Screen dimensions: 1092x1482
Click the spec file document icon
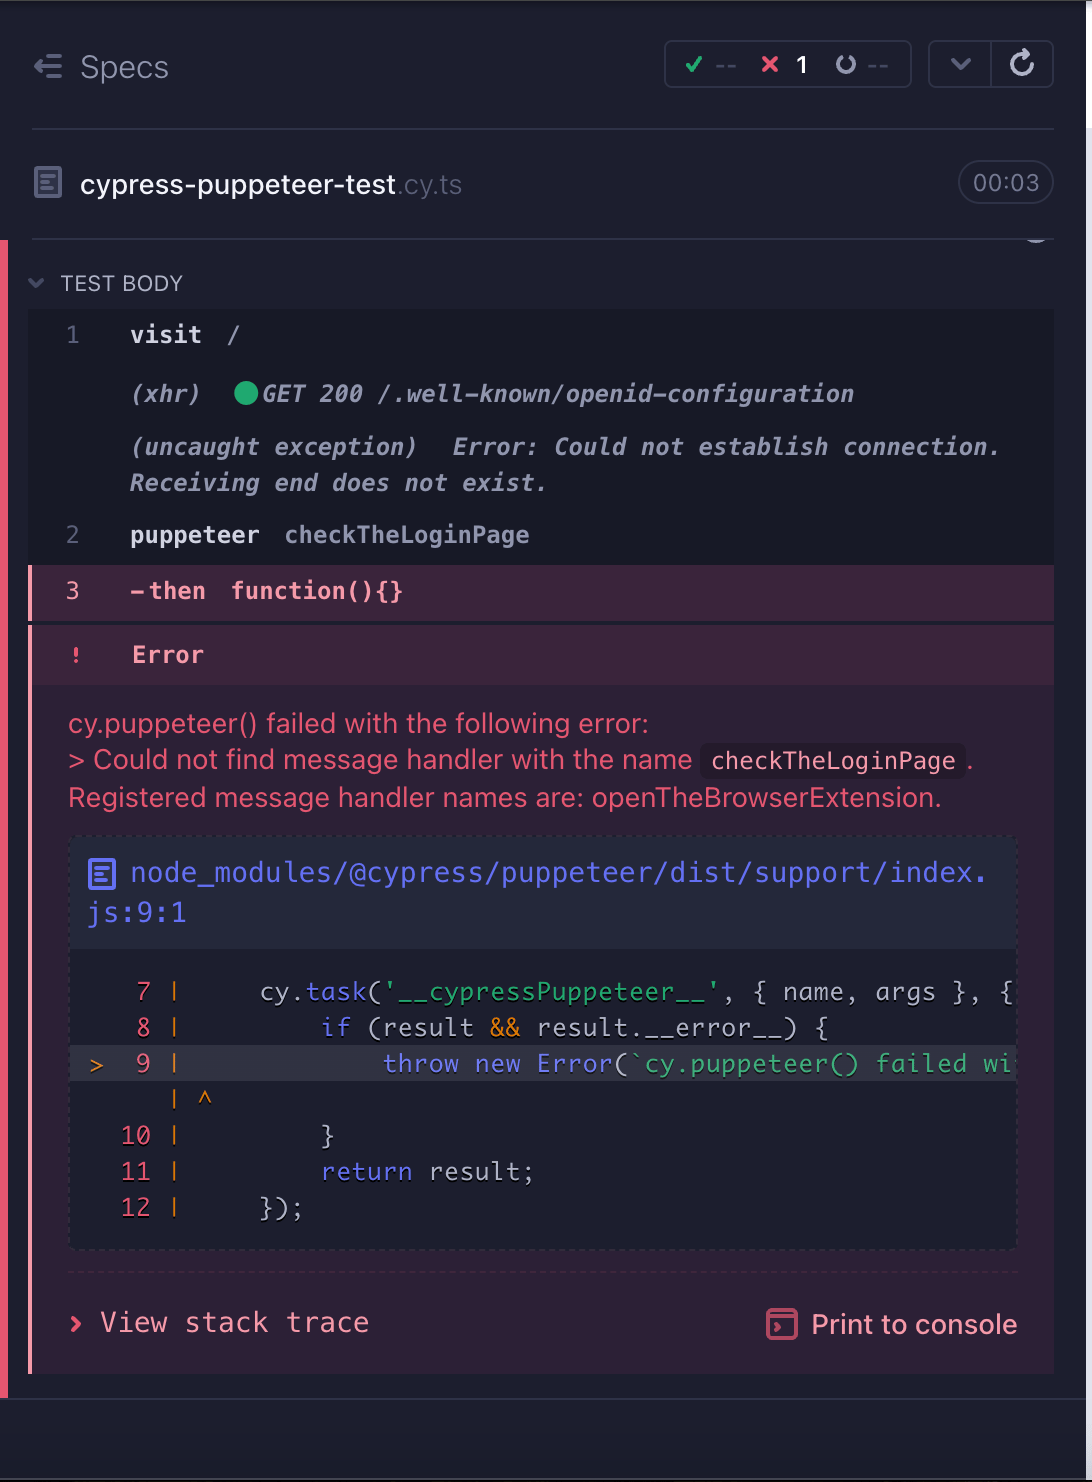tap(48, 183)
